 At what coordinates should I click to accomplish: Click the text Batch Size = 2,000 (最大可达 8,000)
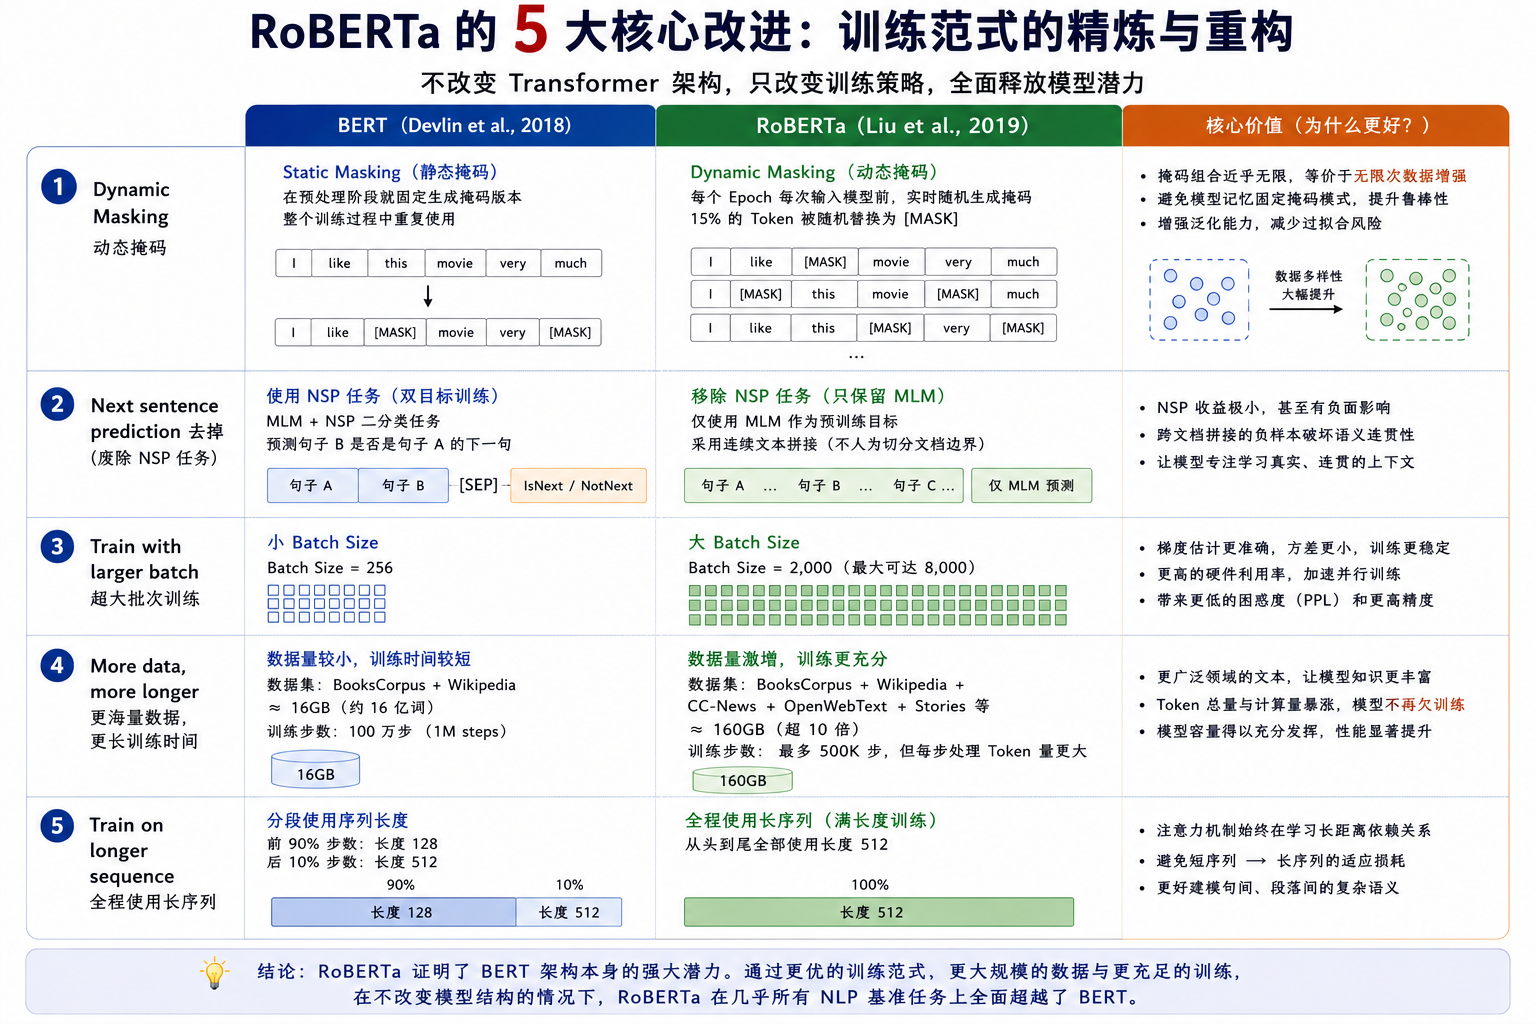coord(832,568)
